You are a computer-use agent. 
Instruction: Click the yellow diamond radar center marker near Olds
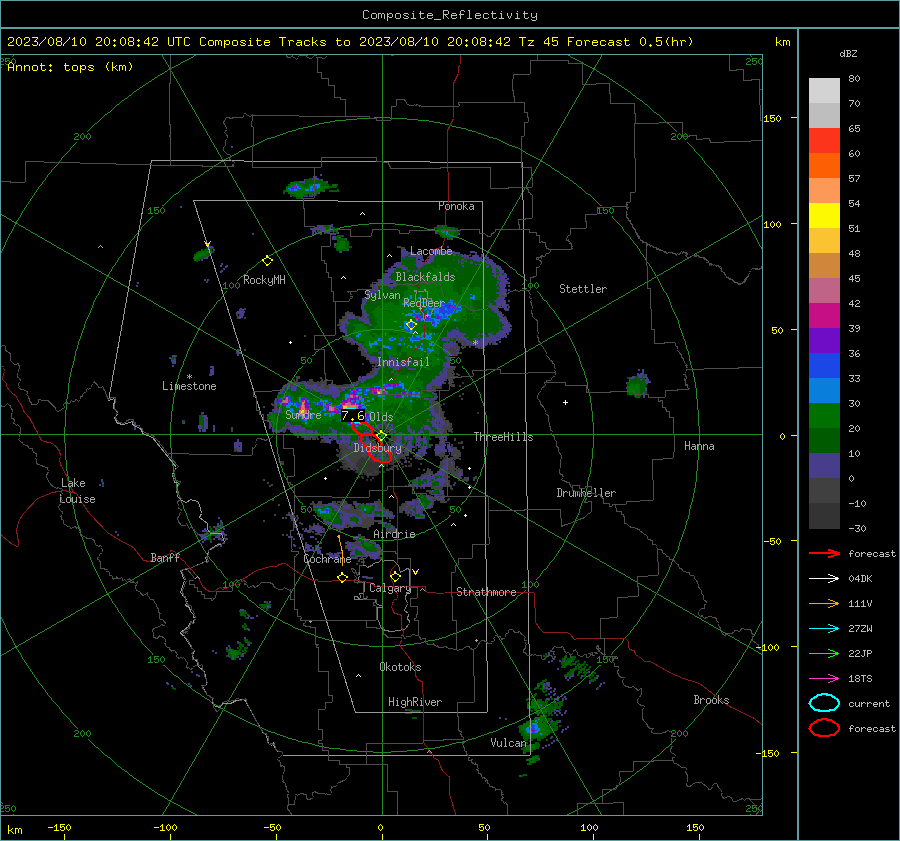382,436
